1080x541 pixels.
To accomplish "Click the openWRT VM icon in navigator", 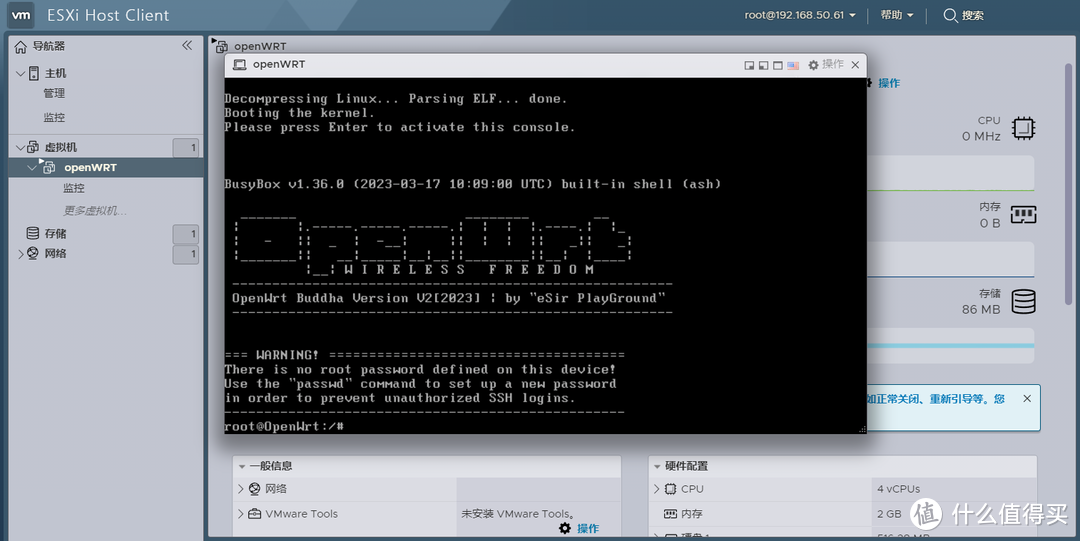I will tap(48, 167).
